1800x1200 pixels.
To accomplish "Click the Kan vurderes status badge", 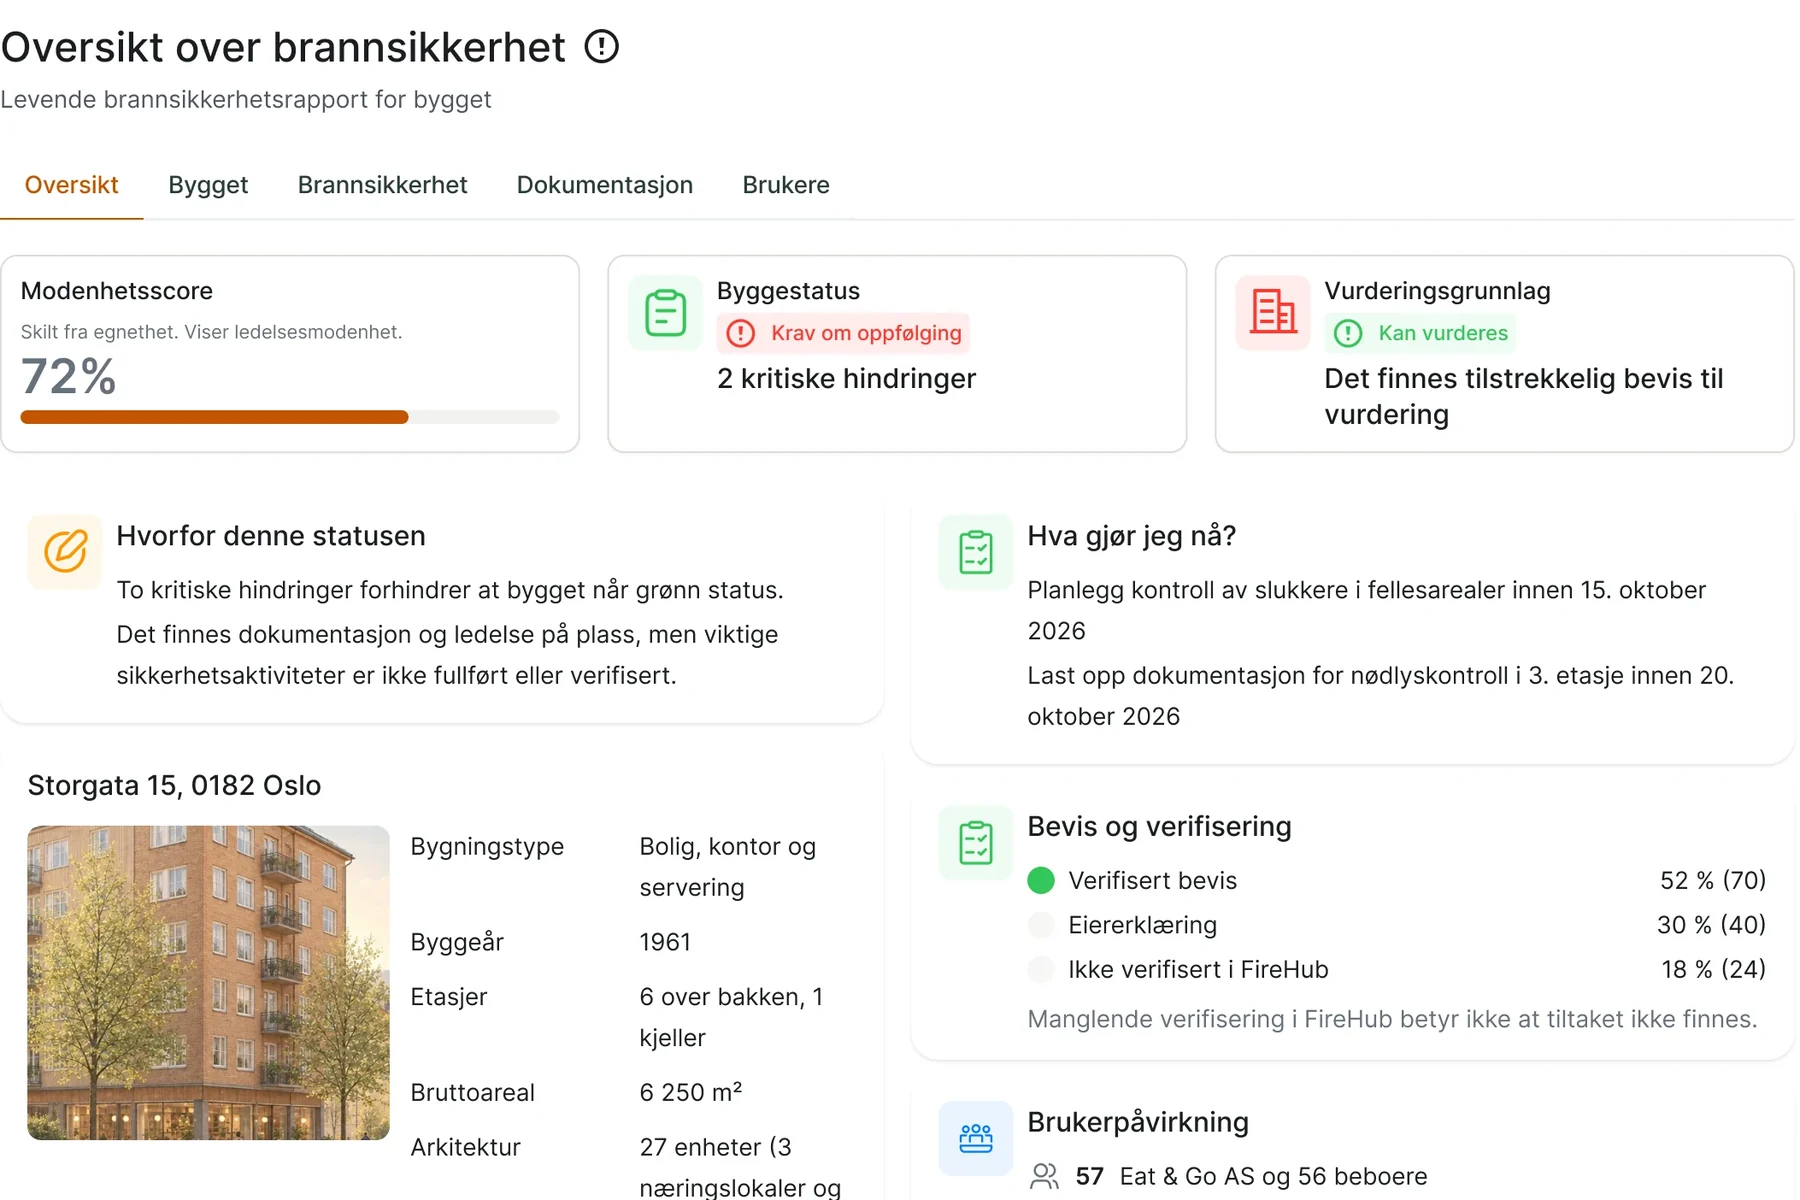I will point(1421,333).
